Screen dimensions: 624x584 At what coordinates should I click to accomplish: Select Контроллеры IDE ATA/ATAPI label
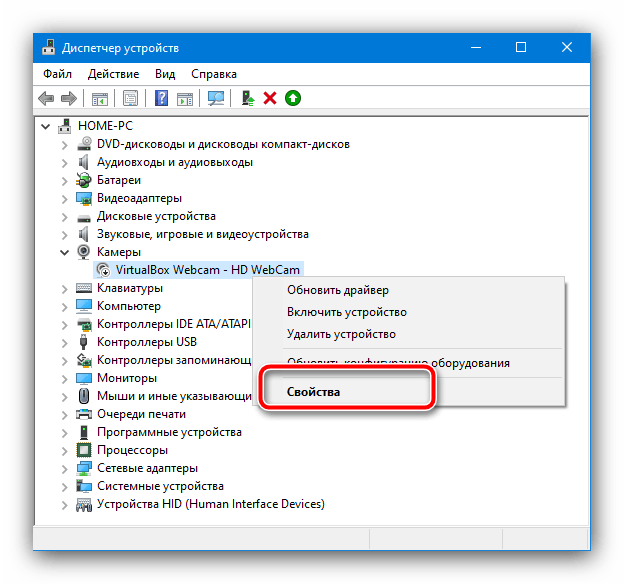[x=174, y=324]
